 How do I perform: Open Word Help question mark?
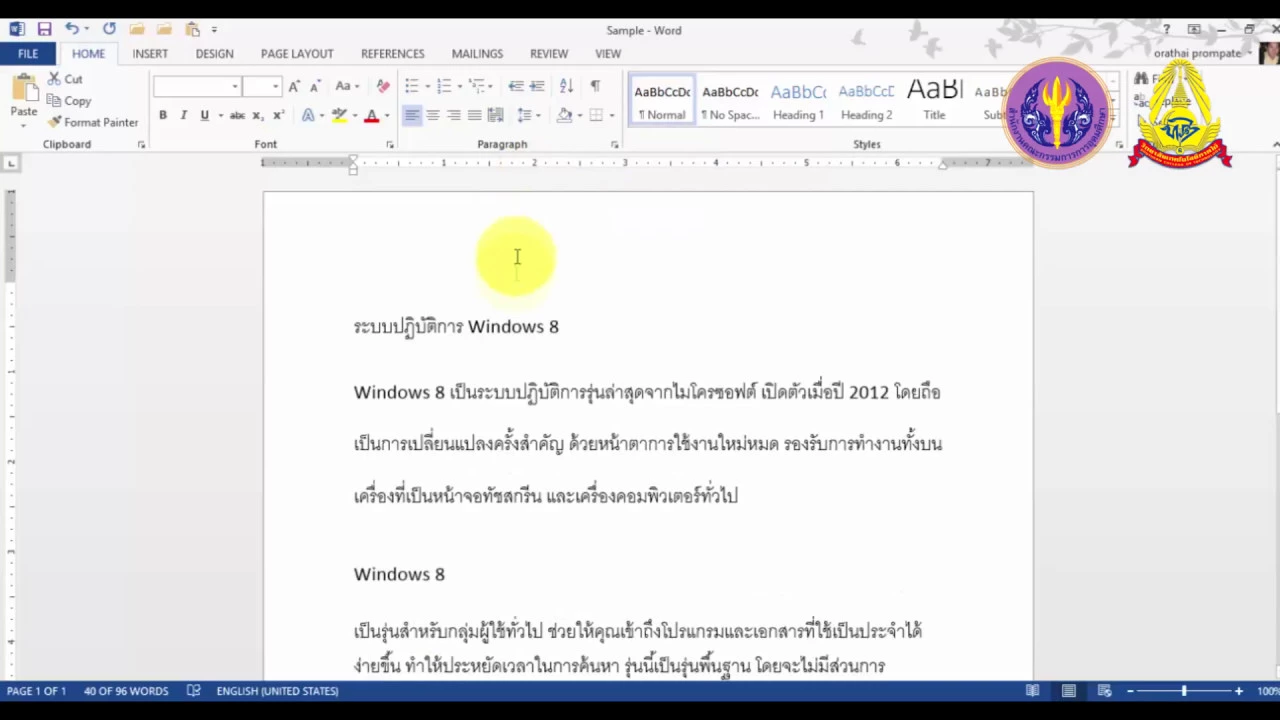click(1166, 30)
